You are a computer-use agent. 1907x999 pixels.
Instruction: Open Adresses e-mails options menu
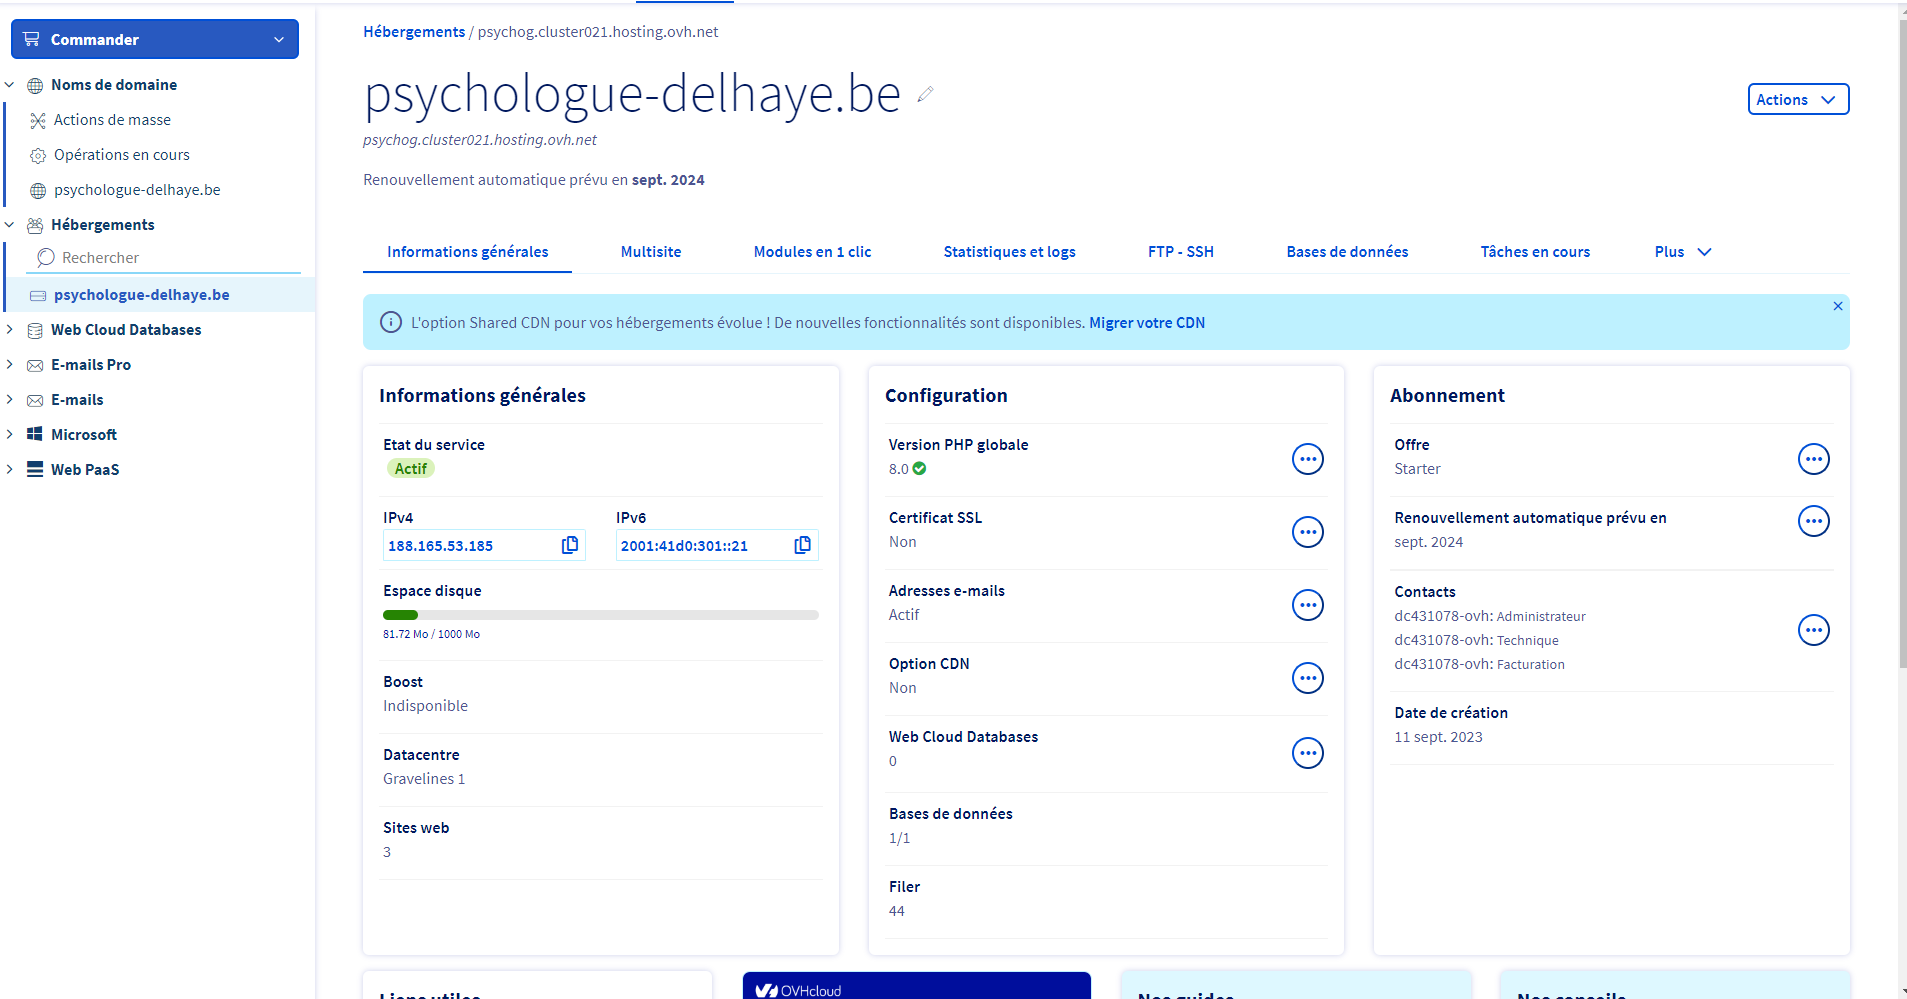1307,605
